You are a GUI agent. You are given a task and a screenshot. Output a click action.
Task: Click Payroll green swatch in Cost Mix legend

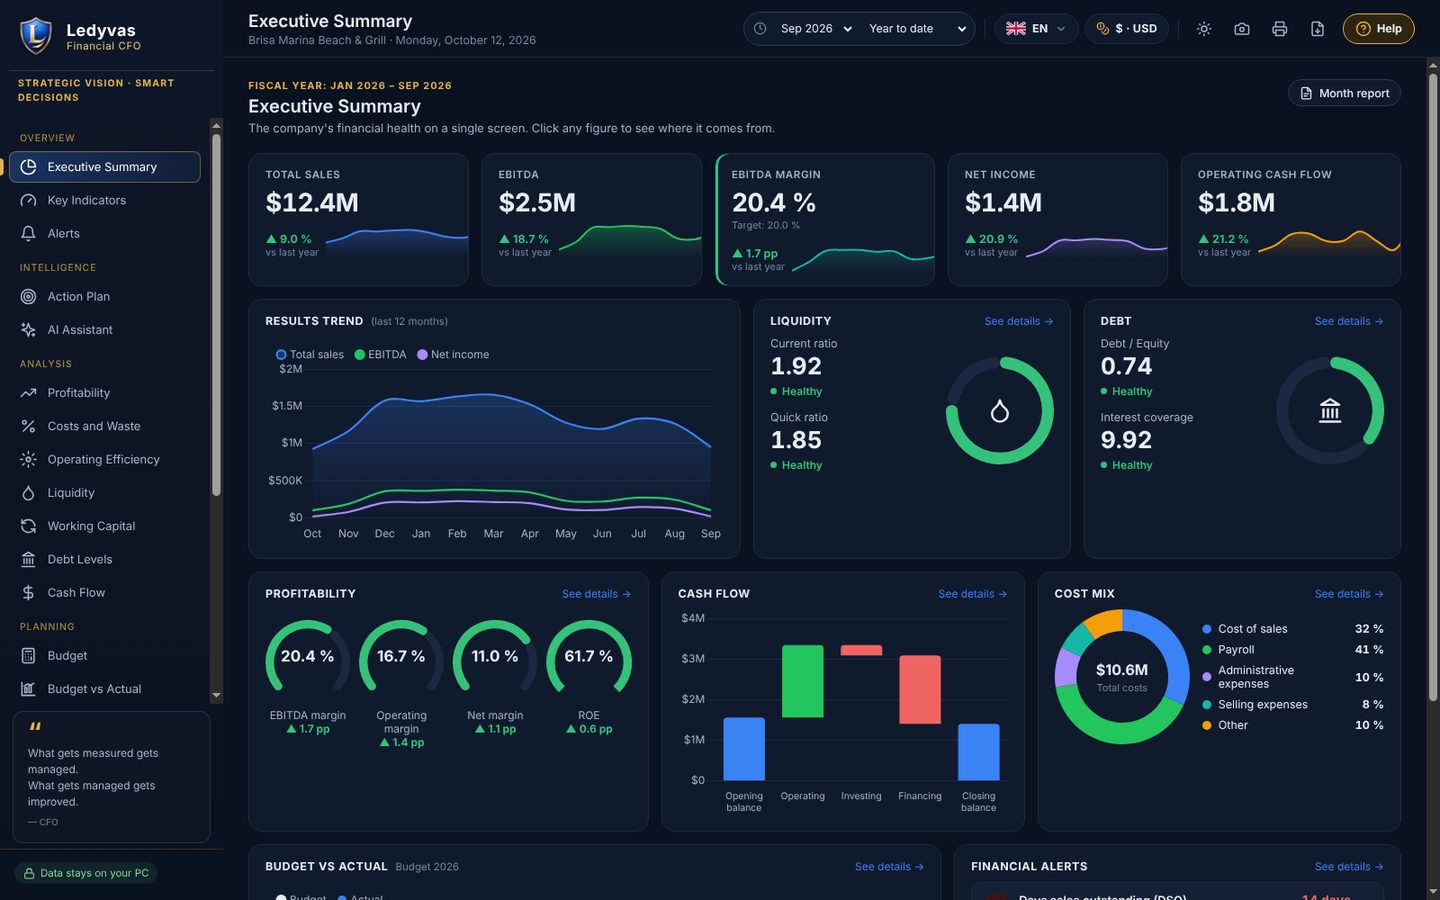(1207, 650)
